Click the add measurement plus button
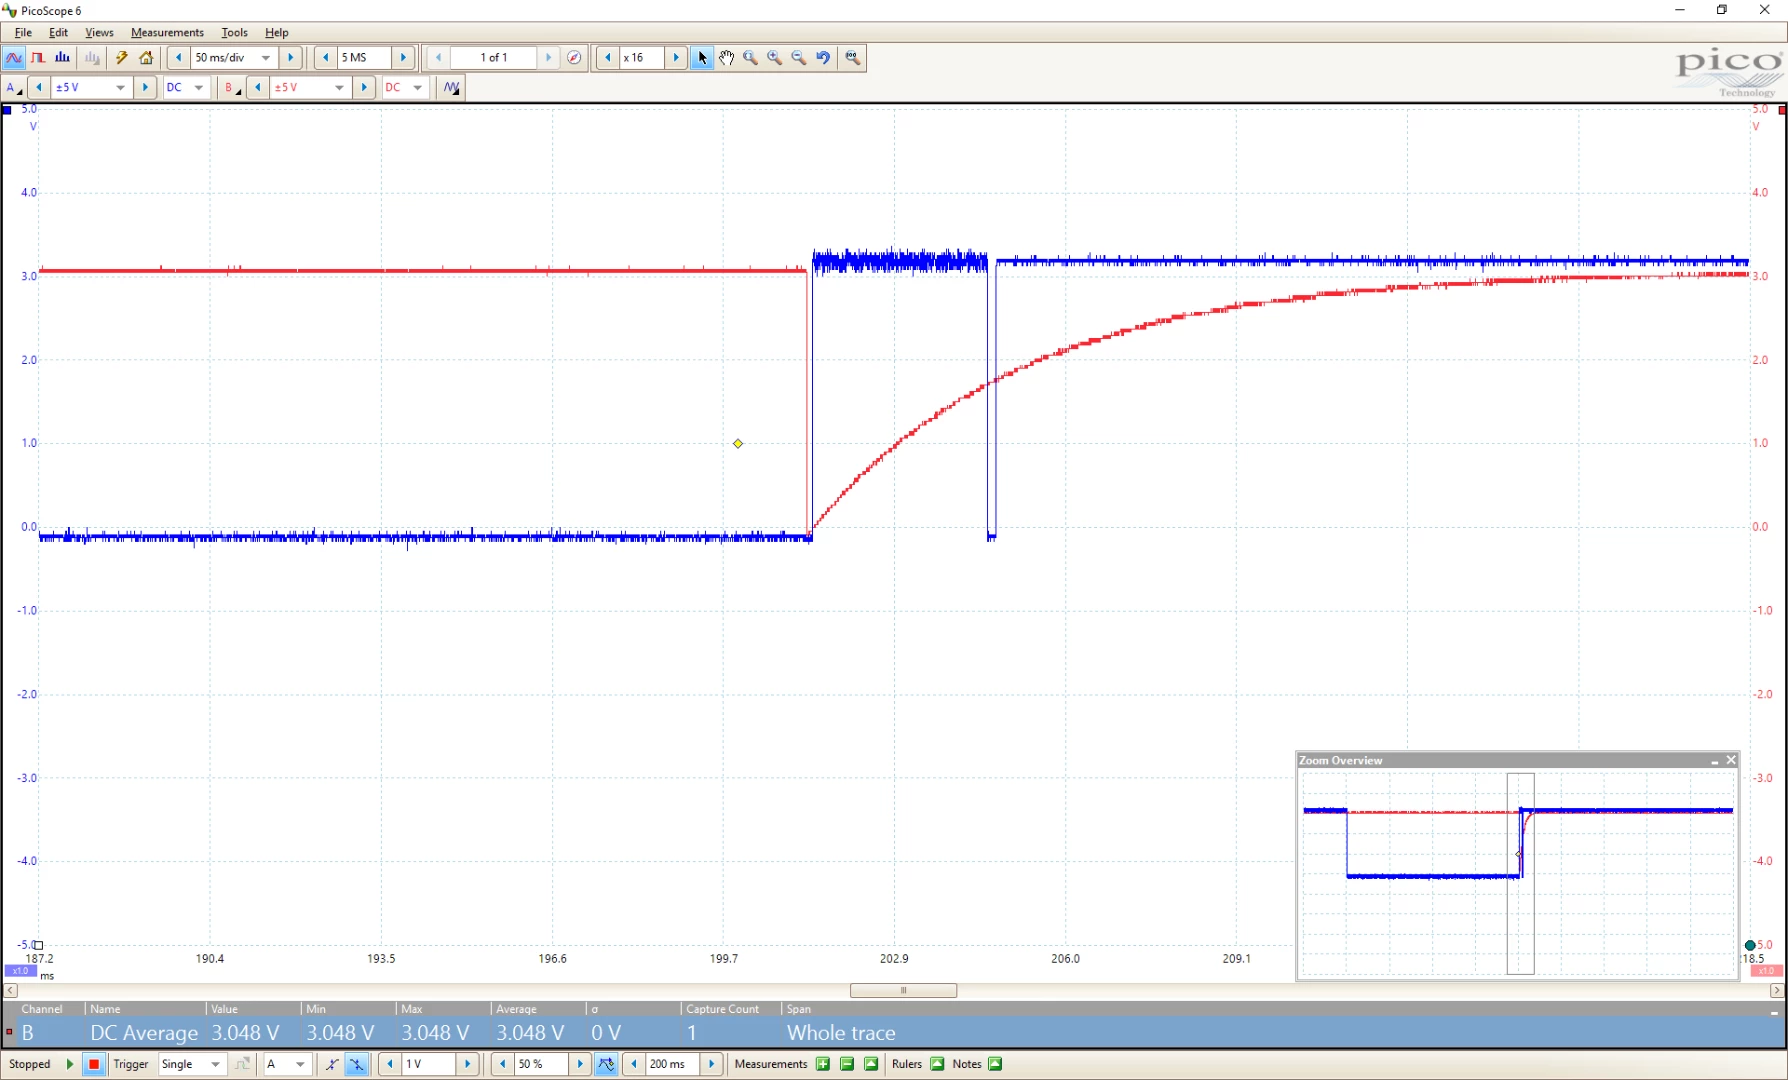The width and height of the screenshot is (1788, 1080). pos(823,1064)
